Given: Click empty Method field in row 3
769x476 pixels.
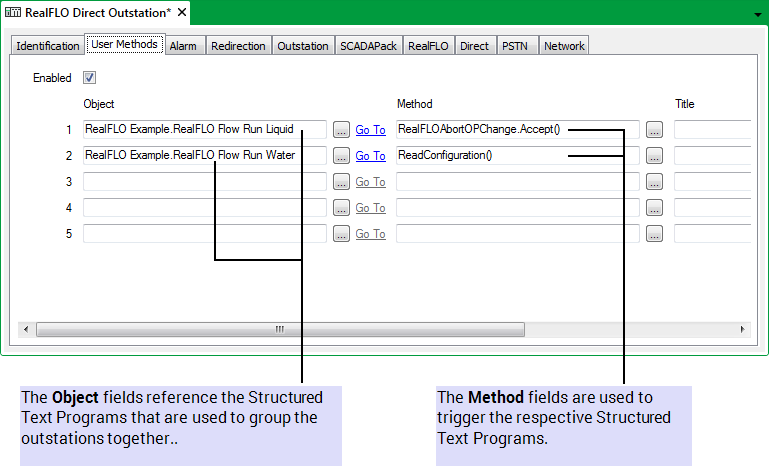Looking at the screenshot, I should coord(517,181).
